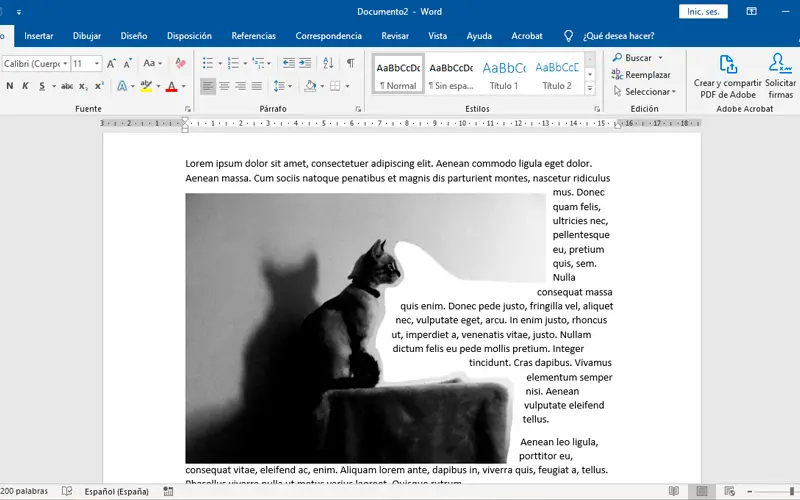This screenshot has width=800, height=500.
Task: Apply italic with the K button
Action: (x=25, y=86)
